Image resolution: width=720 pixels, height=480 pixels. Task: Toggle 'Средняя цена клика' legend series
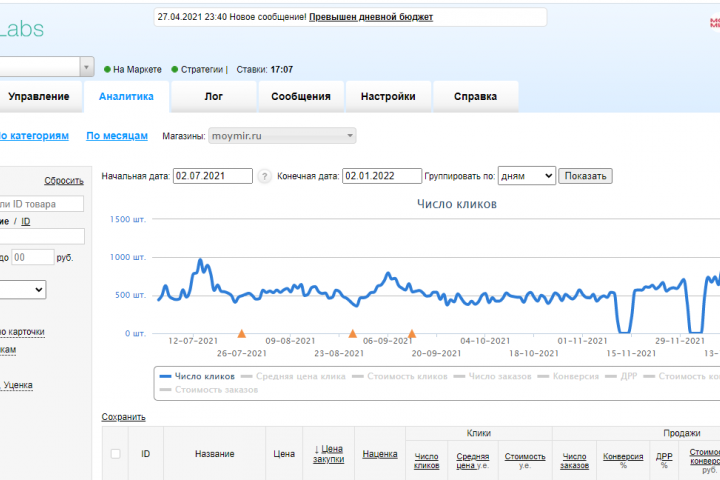(x=293, y=376)
